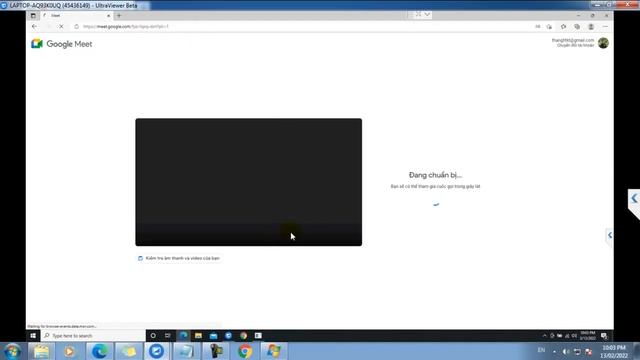Click the remote taskbar clock
The image size is (640, 360).
coord(588,336)
